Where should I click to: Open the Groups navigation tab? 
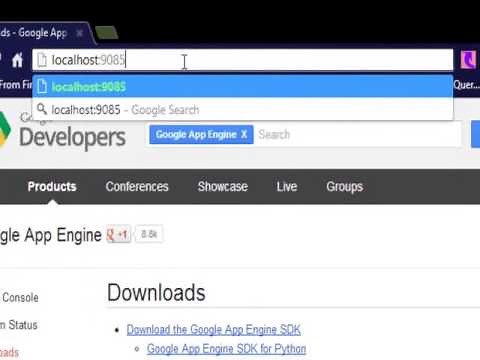(x=345, y=187)
